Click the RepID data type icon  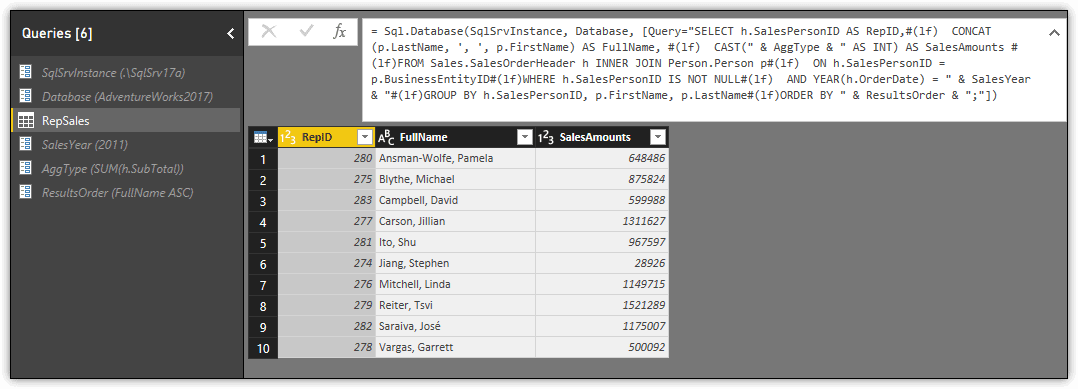289,137
